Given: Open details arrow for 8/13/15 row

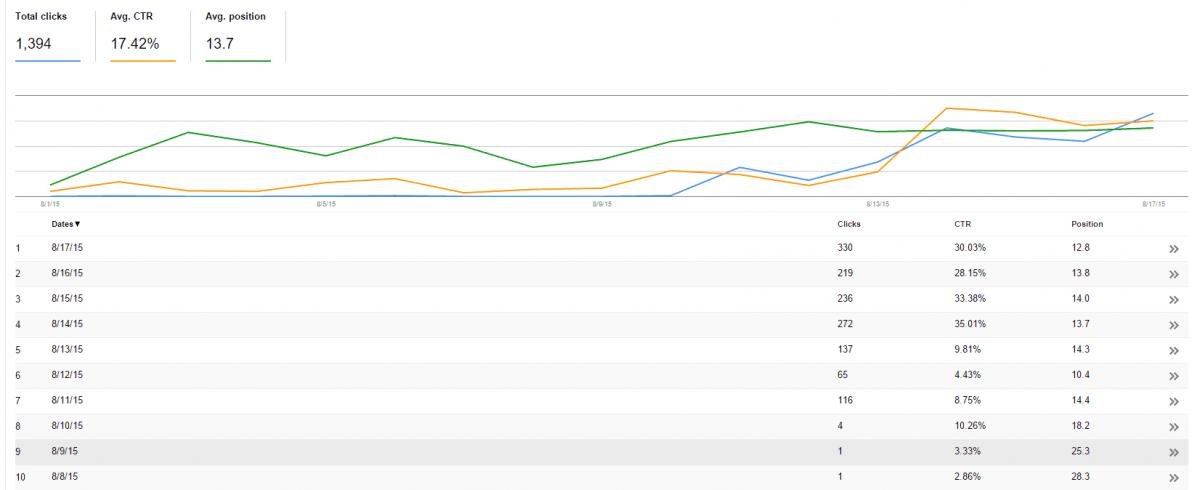Looking at the screenshot, I should 1174,351.
